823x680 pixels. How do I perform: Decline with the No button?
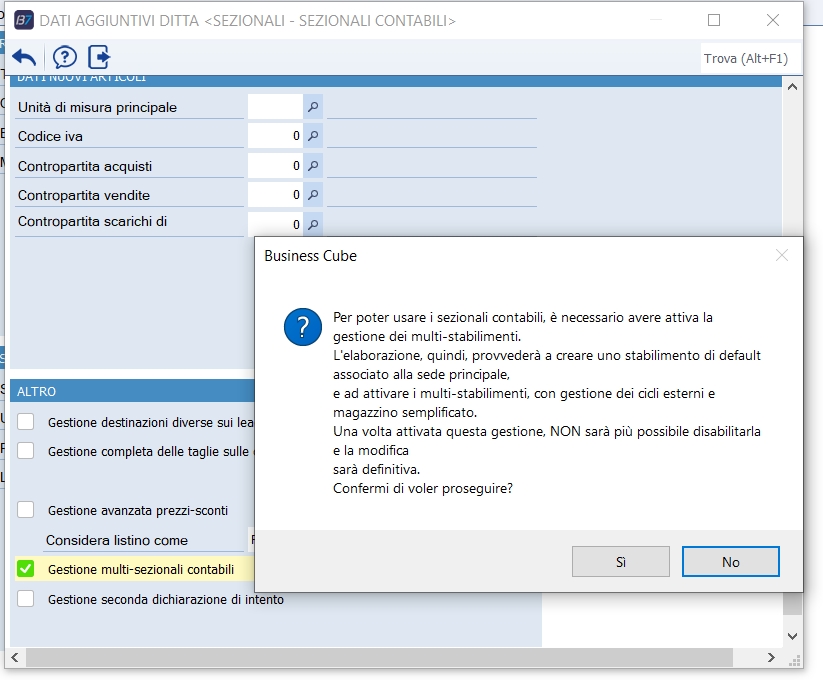tap(731, 562)
